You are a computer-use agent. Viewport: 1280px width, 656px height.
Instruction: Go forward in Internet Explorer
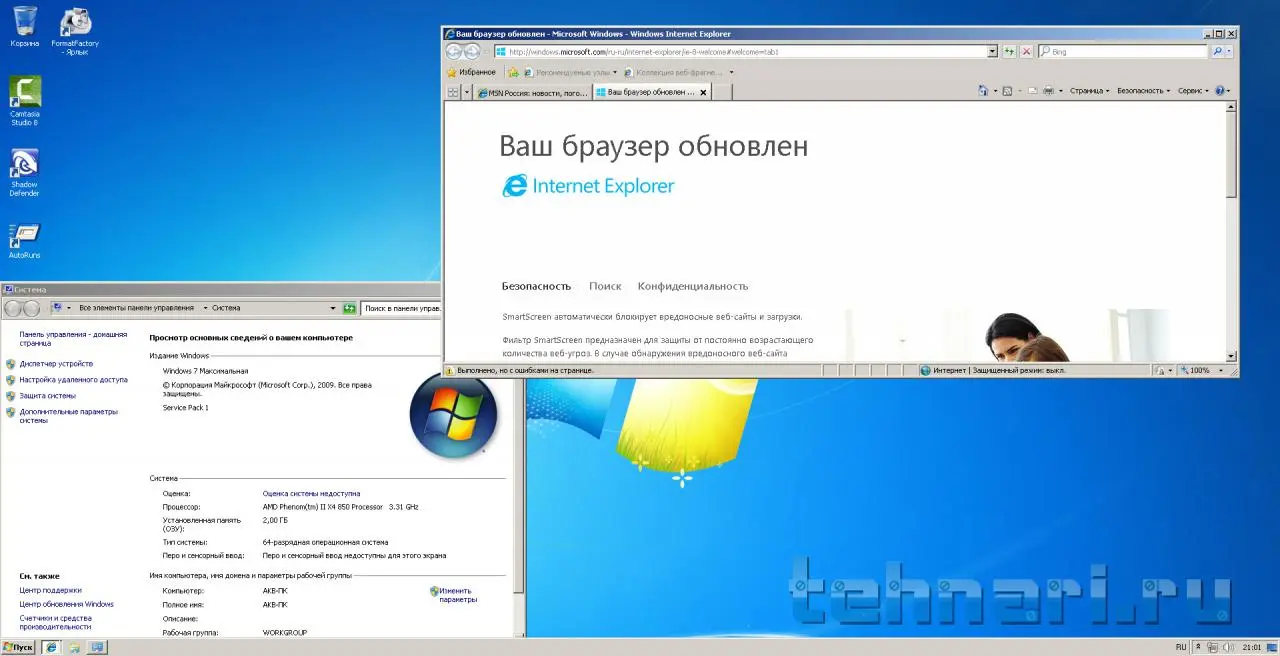pos(472,51)
